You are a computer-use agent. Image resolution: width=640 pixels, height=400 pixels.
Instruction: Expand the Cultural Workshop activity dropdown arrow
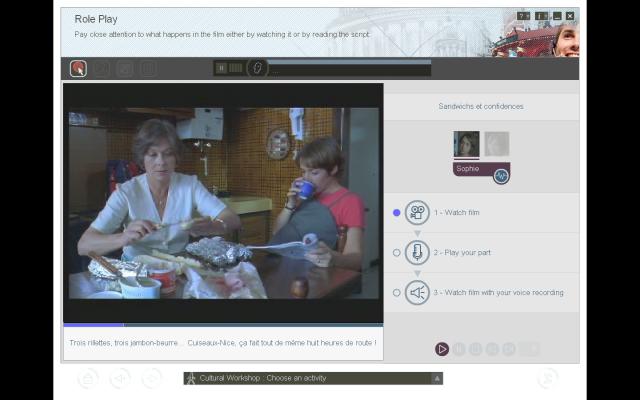436,379
